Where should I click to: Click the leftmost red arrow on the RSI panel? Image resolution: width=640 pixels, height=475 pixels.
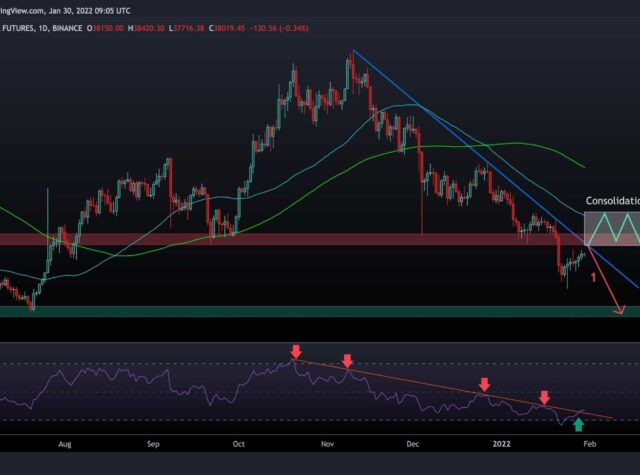pyautogui.click(x=295, y=351)
